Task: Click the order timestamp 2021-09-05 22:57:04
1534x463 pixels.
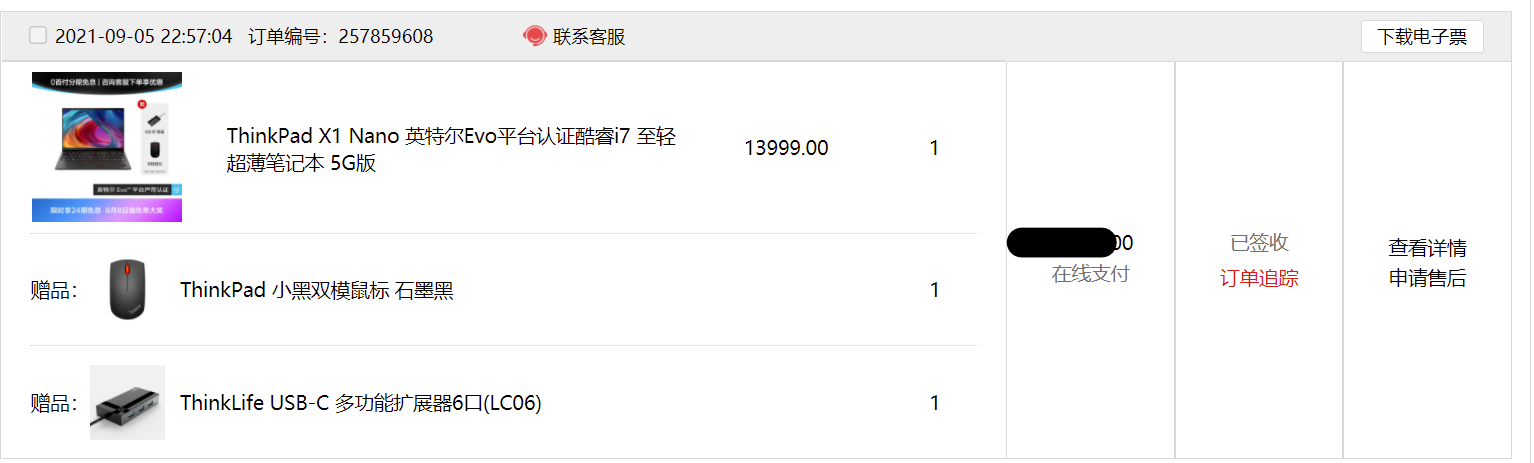Action: pyautogui.click(x=144, y=37)
